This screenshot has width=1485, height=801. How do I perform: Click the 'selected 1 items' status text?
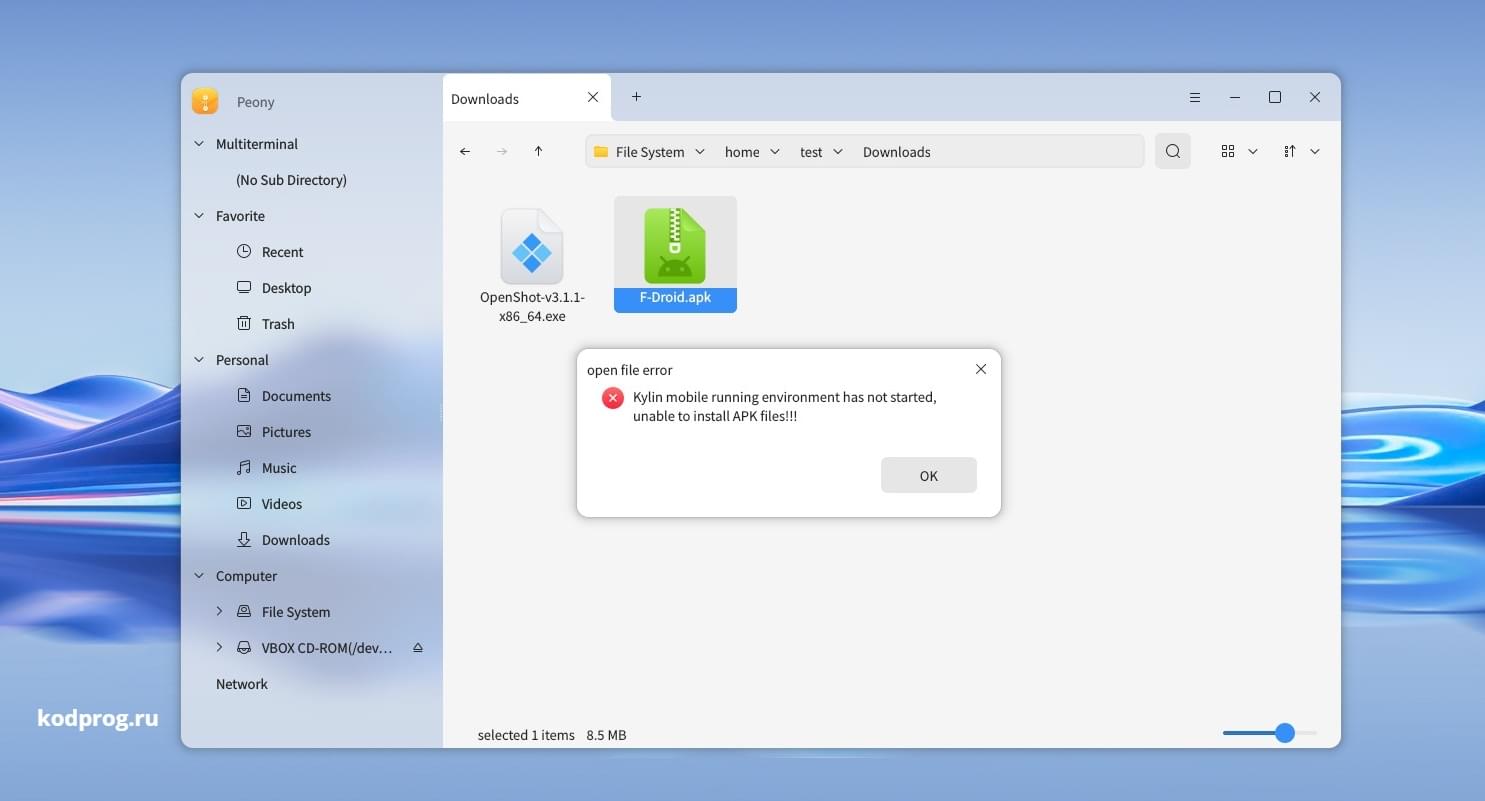[526, 735]
